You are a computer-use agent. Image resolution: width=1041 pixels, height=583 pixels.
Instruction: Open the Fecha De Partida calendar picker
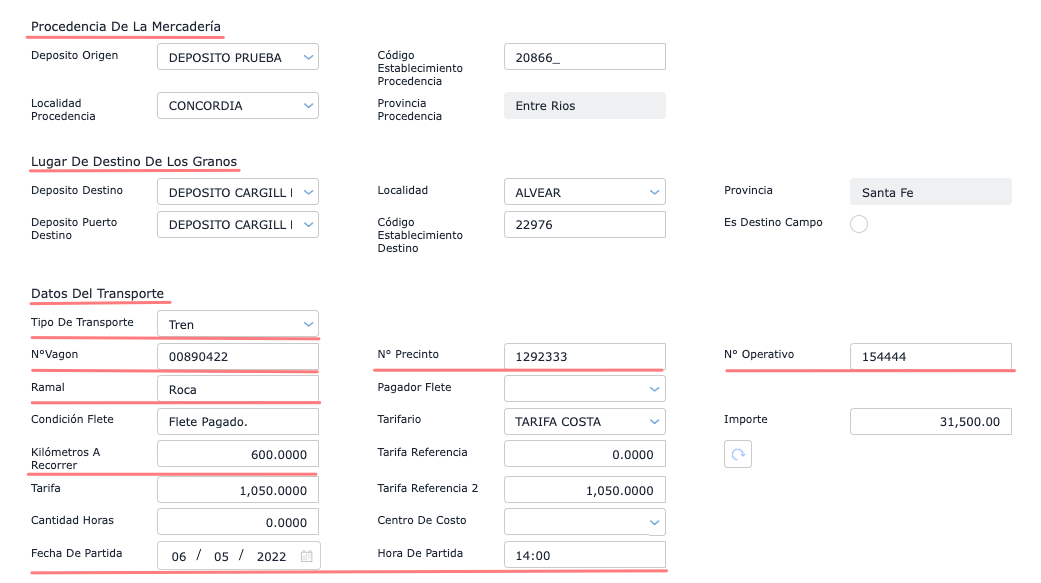[307, 556]
